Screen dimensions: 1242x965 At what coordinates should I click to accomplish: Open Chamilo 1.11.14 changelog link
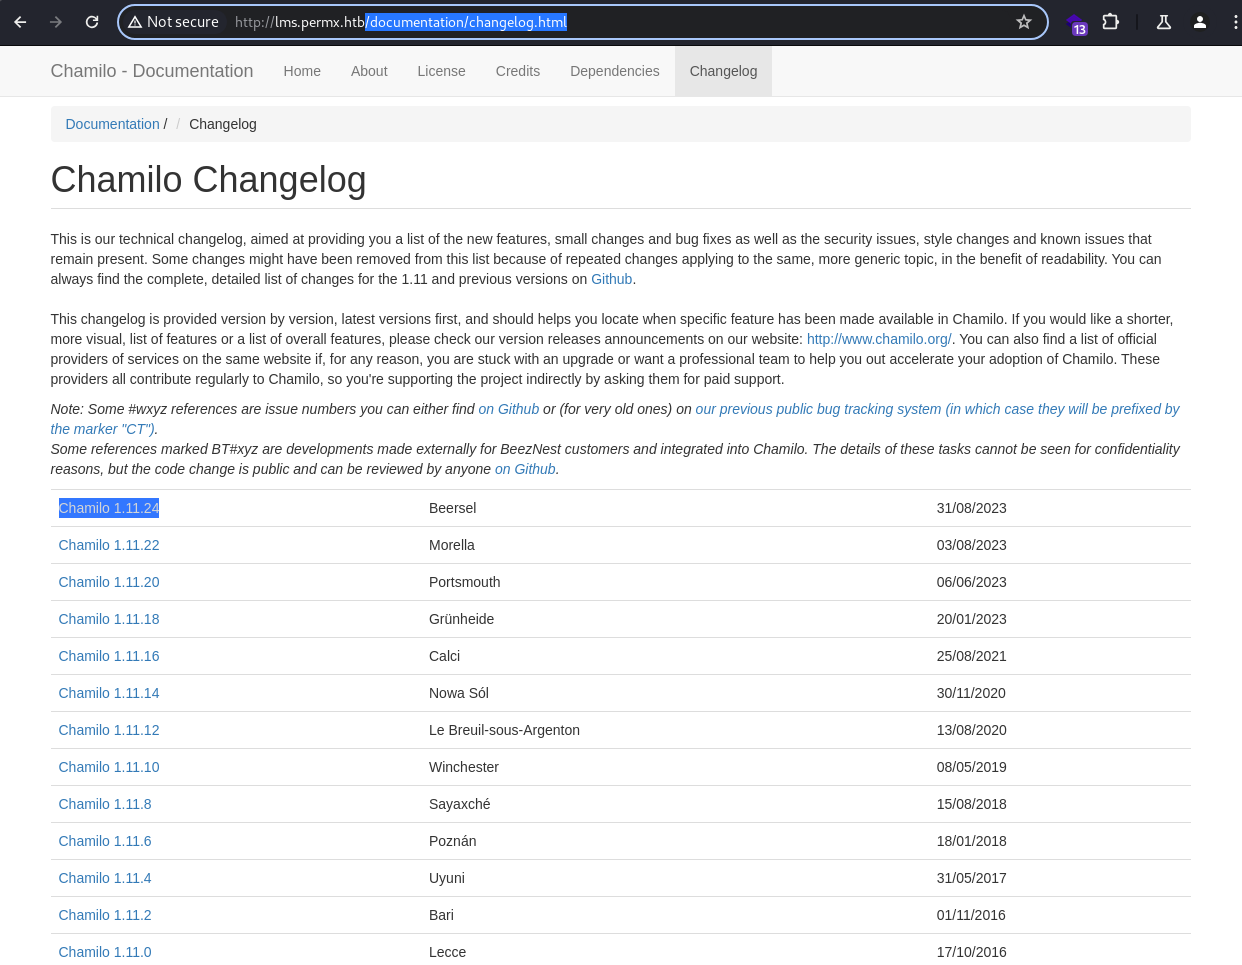coord(109,693)
